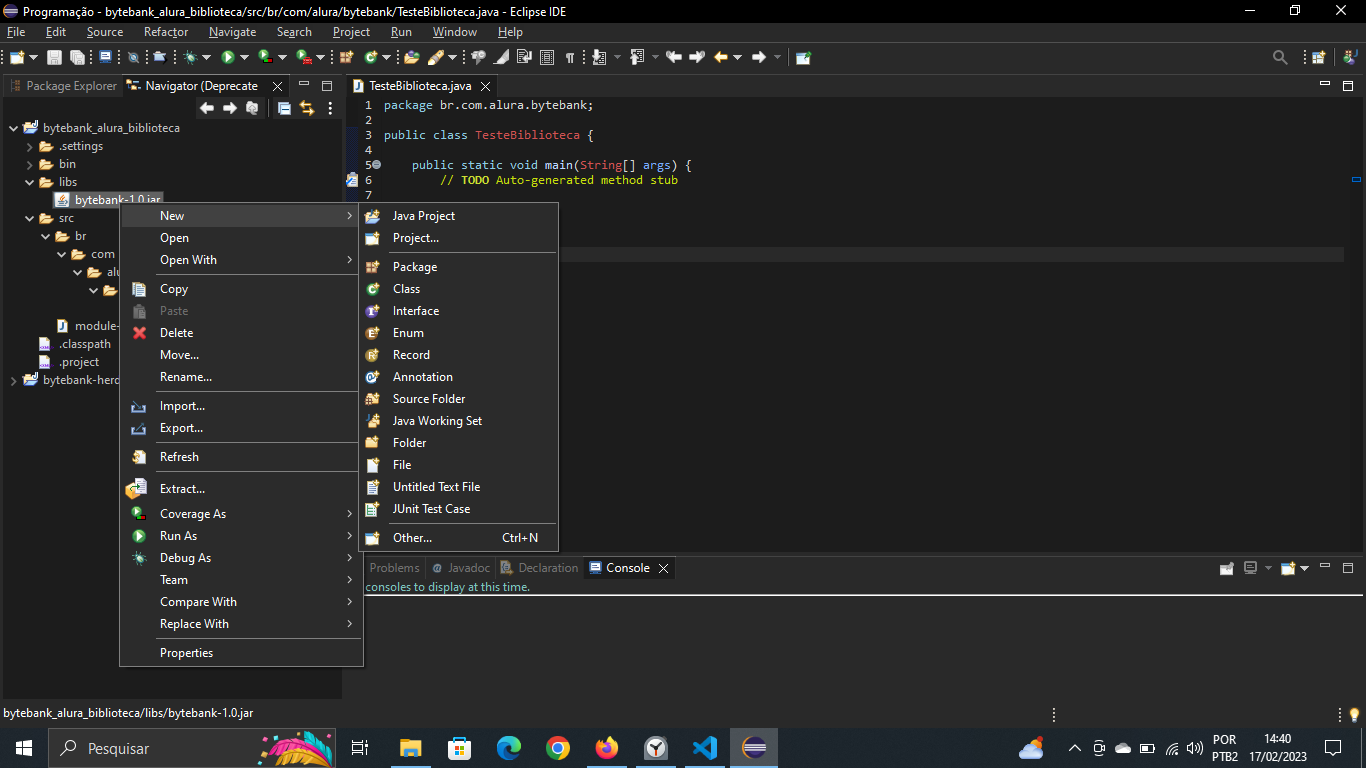Click the green Run toolbar button
This screenshot has width=1366, height=768.
click(x=228, y=57)
